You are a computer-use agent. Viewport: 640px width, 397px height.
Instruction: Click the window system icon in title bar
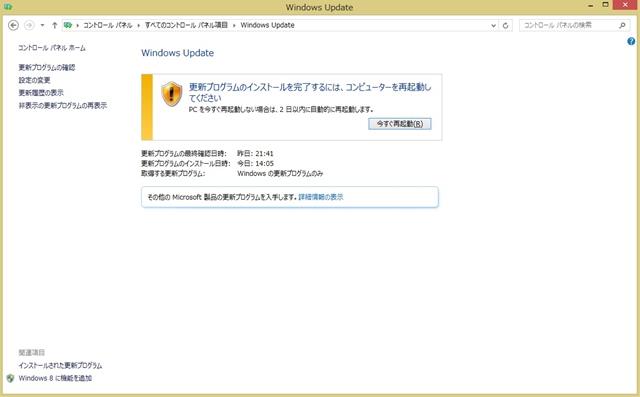(x=7, y=7)
